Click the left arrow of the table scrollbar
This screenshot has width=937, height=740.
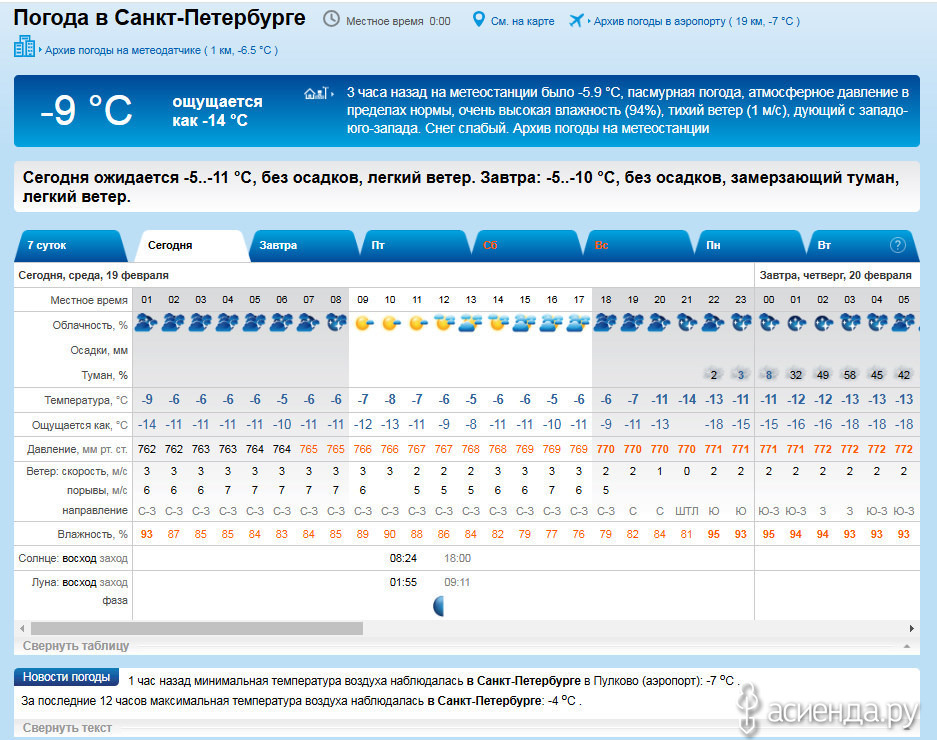click(x=22, y=628)
